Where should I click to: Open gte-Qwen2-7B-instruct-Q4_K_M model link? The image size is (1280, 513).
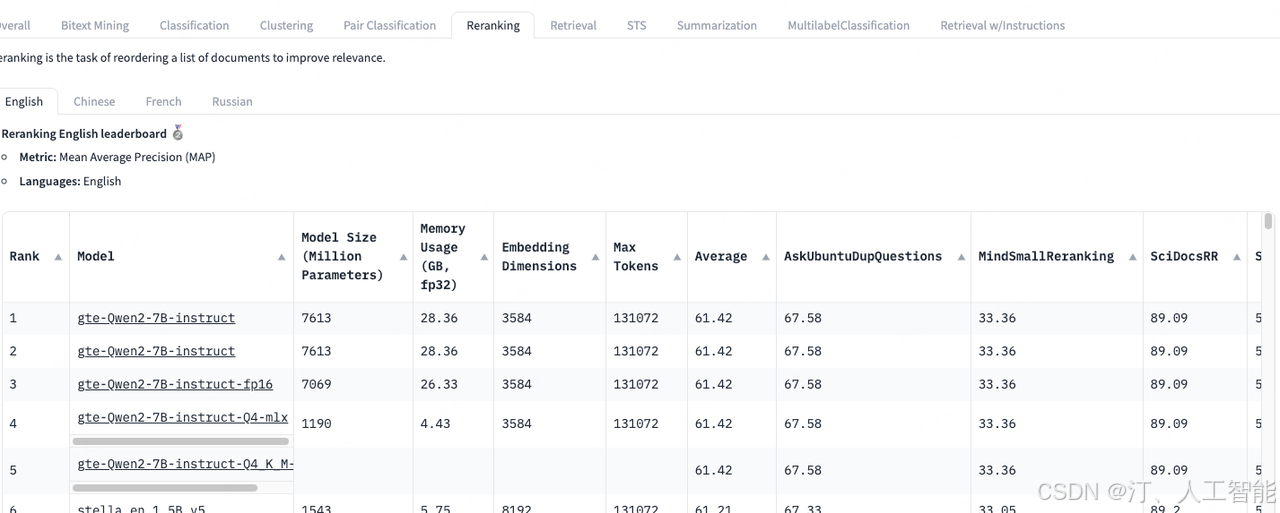[x=185, y=464]
